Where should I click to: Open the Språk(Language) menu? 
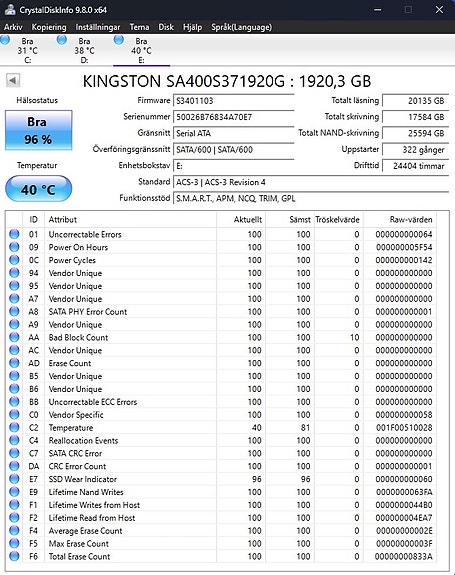coord(242,27)
